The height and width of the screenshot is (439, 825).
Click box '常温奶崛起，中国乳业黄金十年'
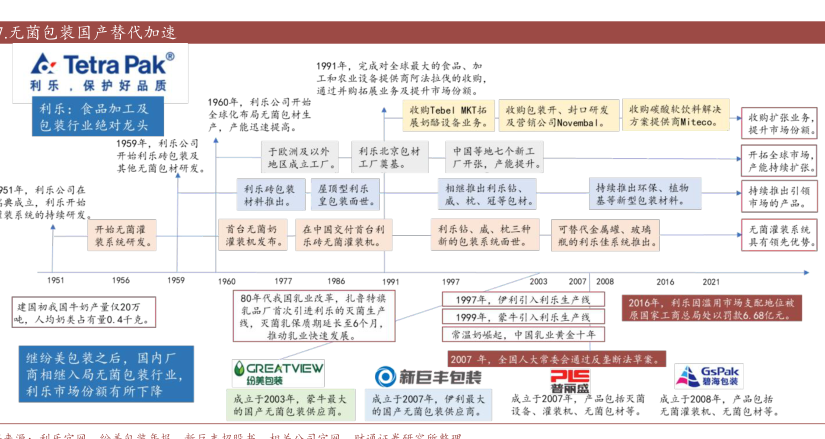coord(523,334)
